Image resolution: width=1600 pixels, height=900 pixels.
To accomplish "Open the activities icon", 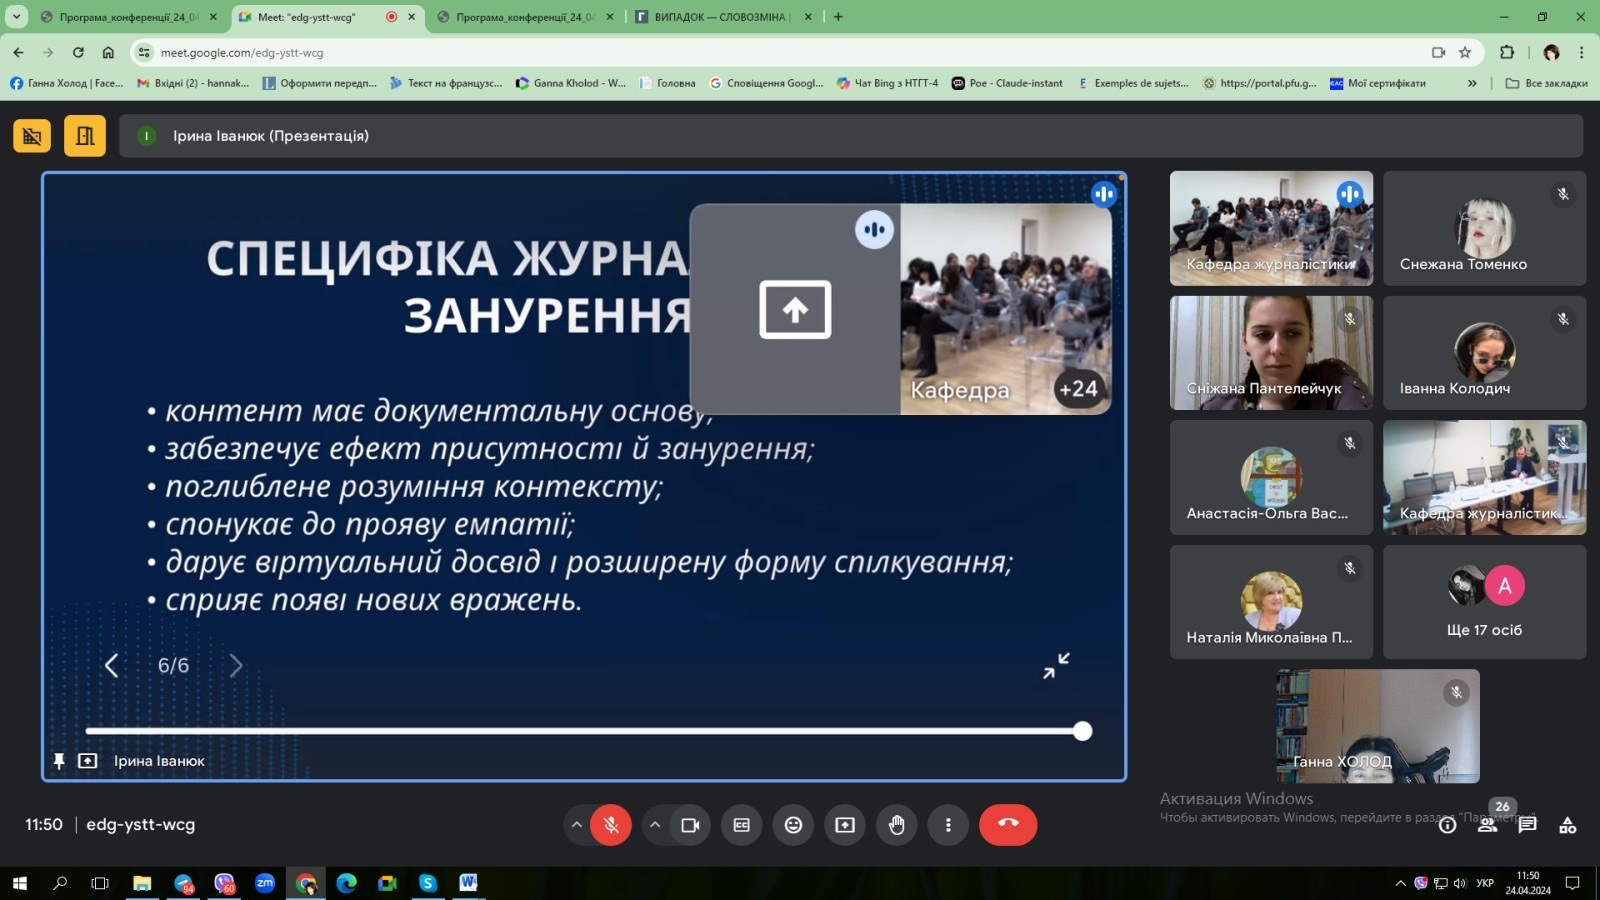I will (x=1567, y=825).
